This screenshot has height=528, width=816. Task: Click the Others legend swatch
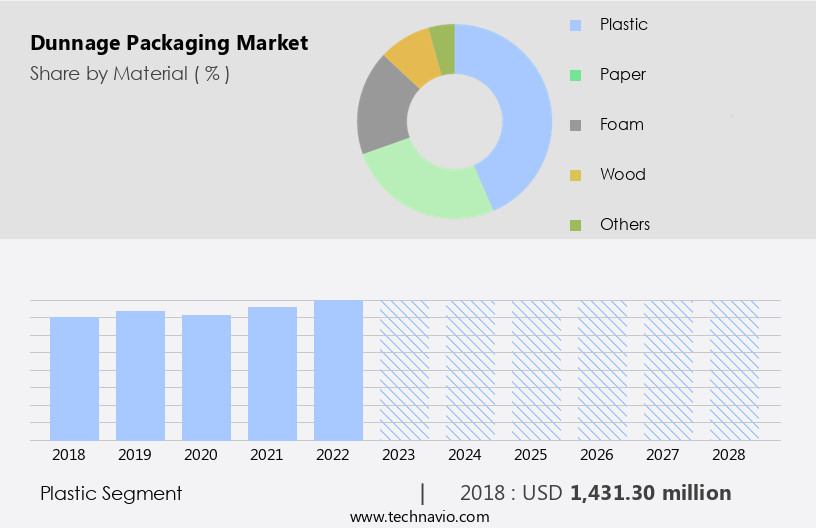click(x=575, y=225)
